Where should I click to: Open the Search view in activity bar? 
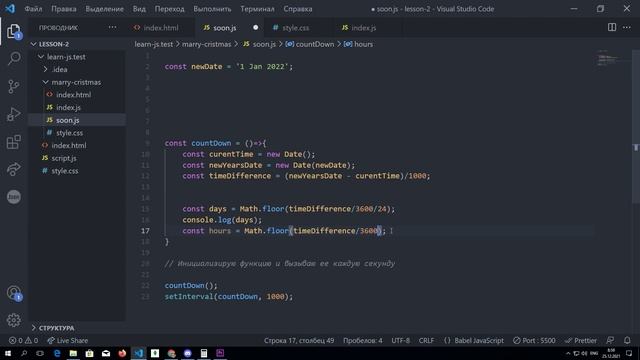coord(13,58)
